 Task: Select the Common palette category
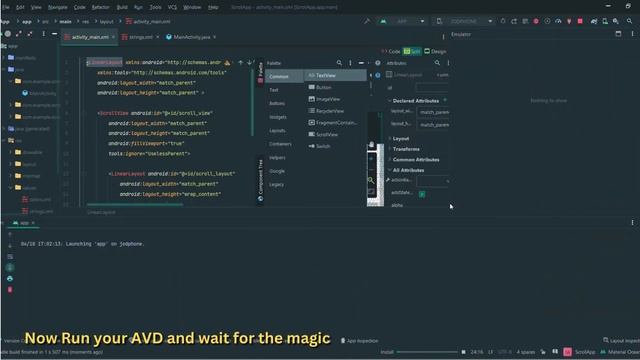[x=284, y=76]
